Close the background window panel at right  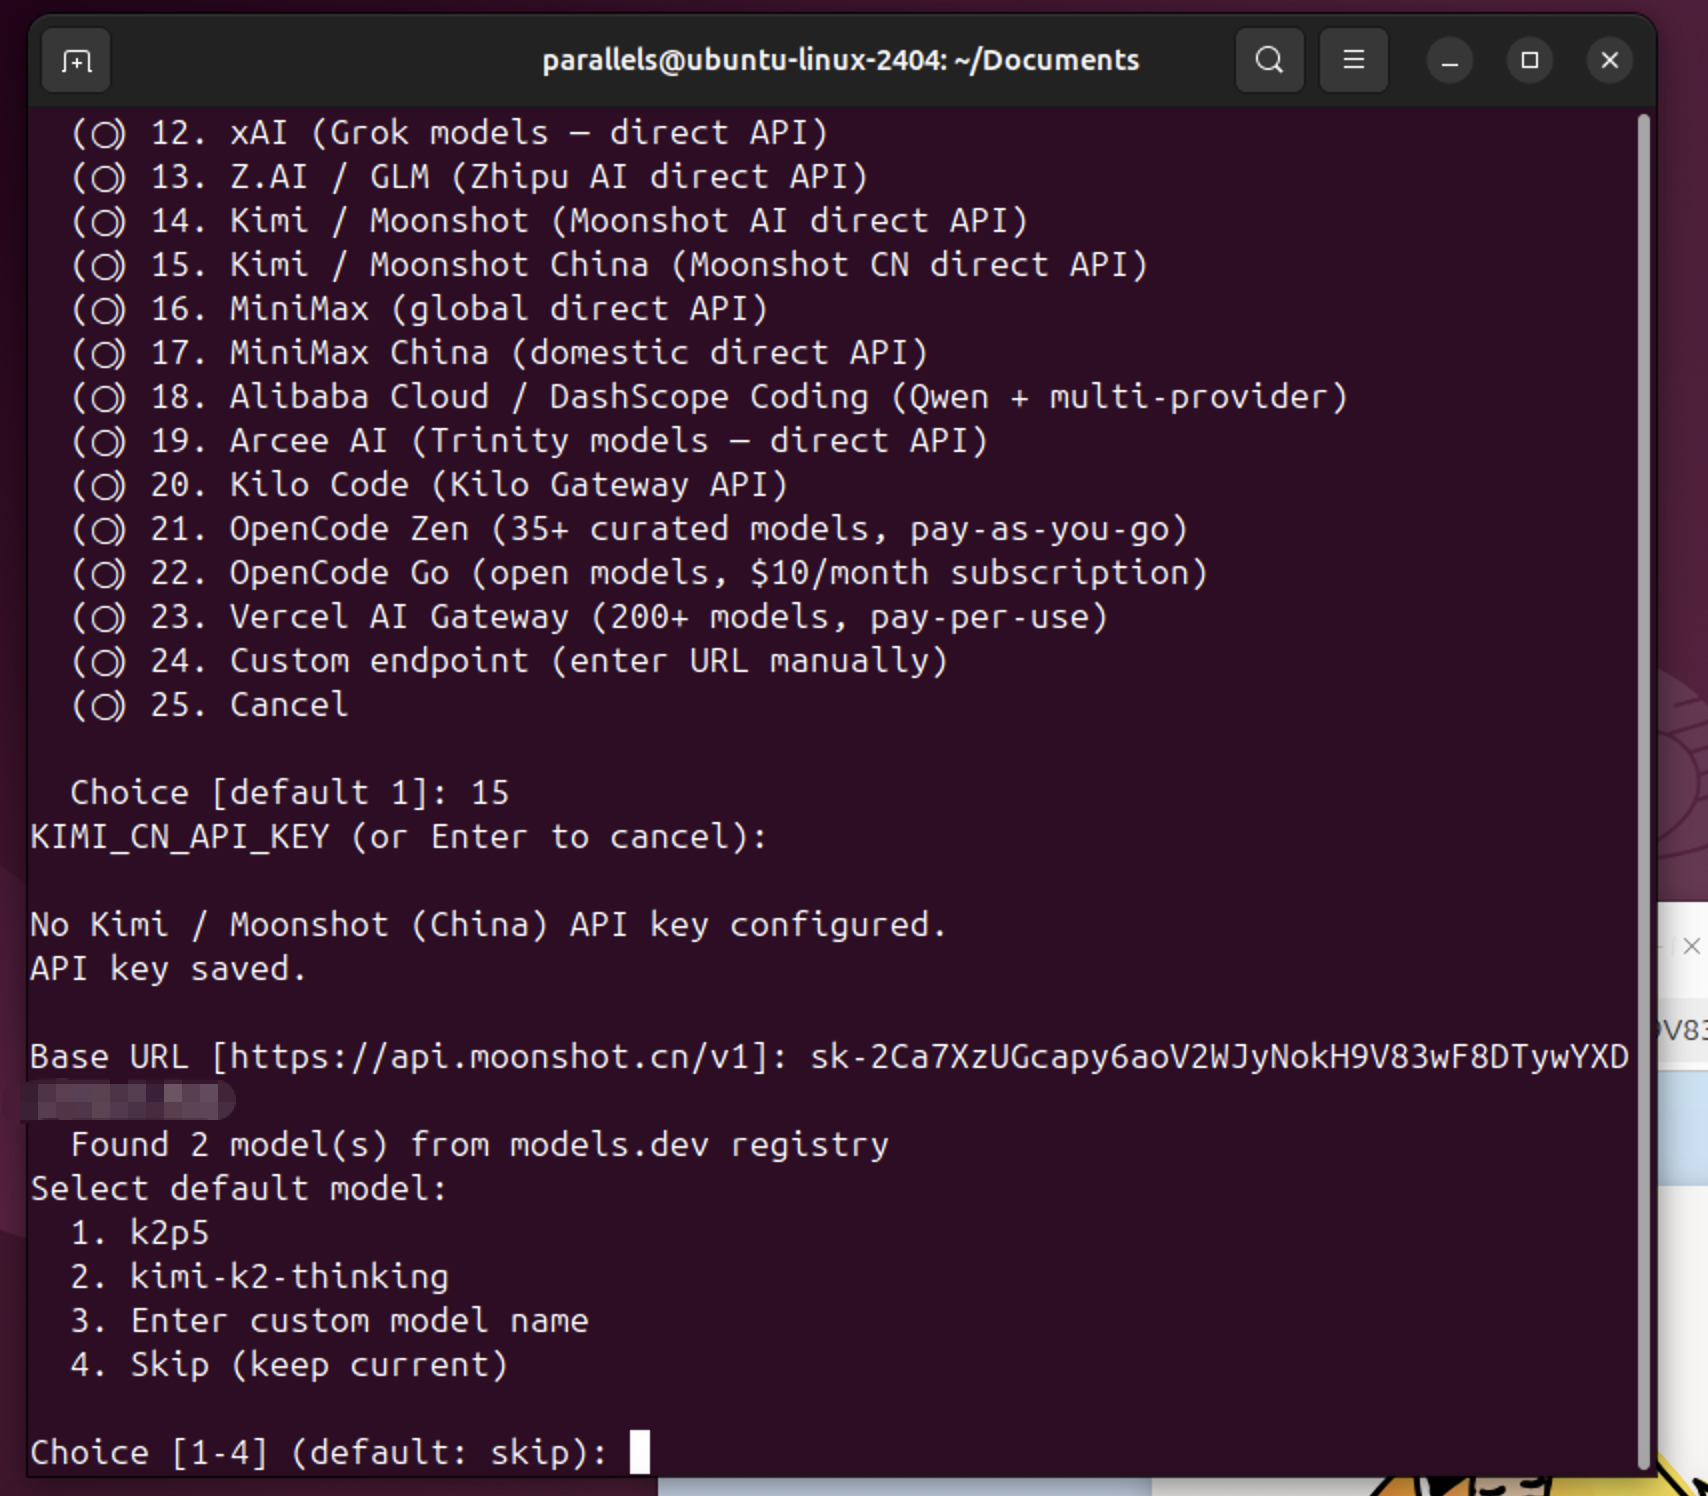click(1690, 946)
